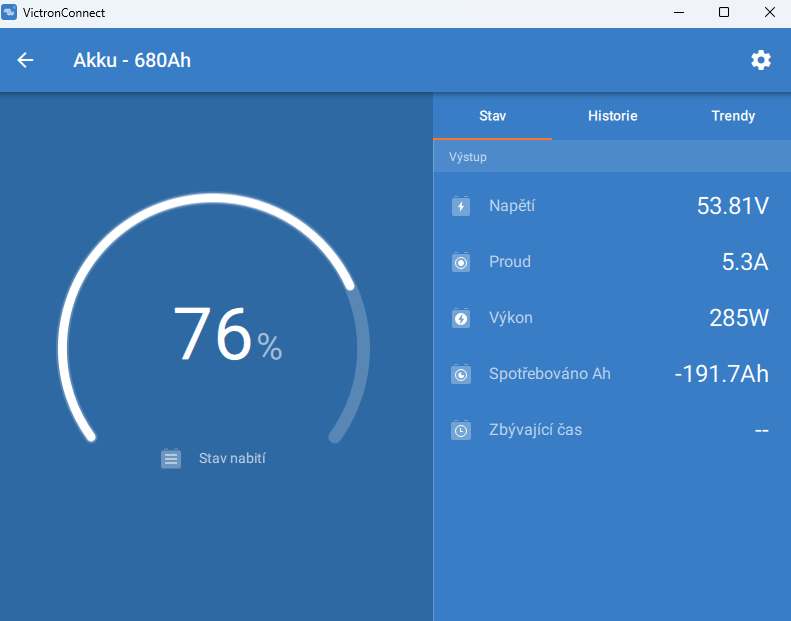Select the Trendy tab

733,116
